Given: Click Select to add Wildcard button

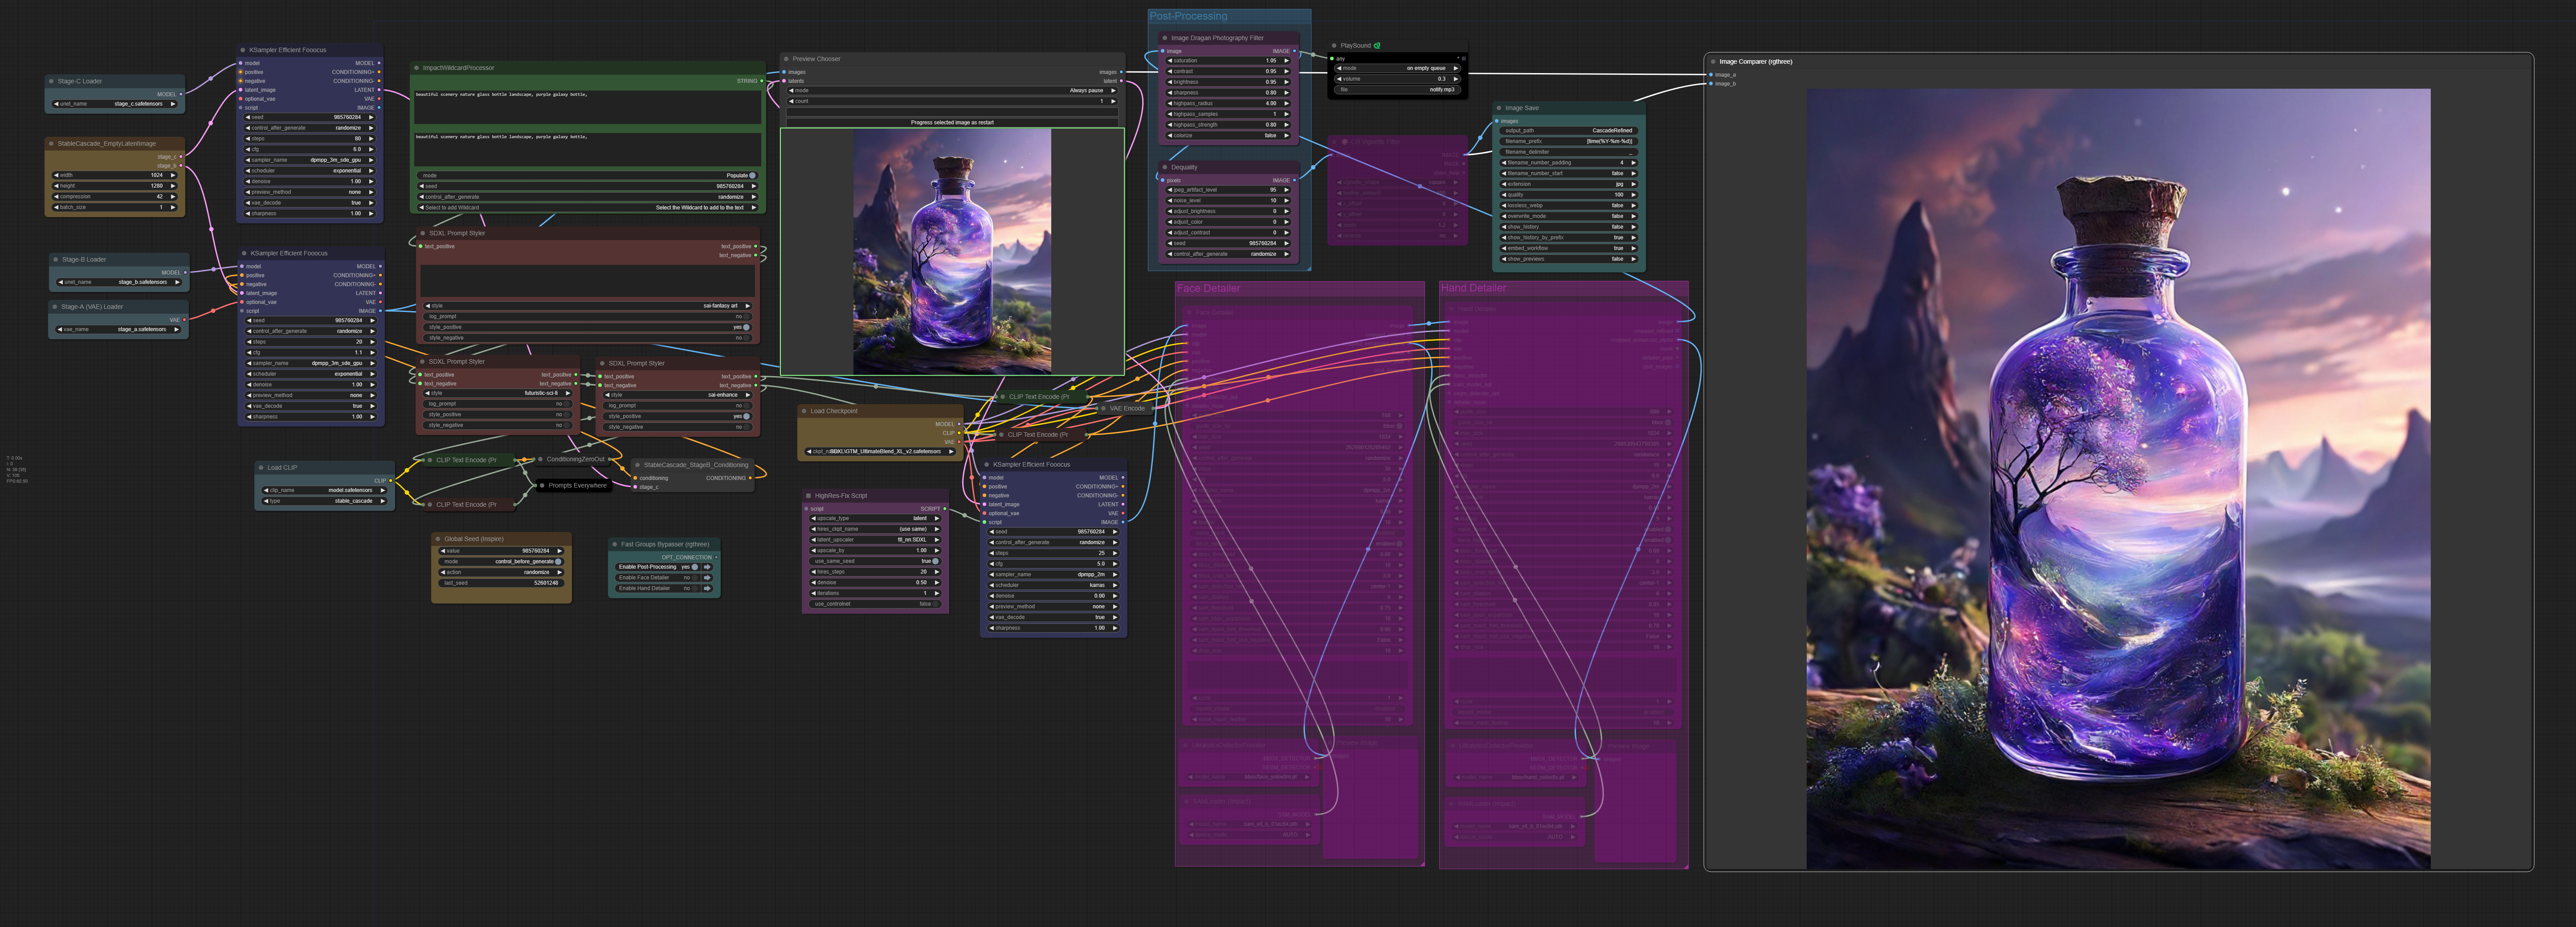Looking at the screenshot, I should point(587,208).
